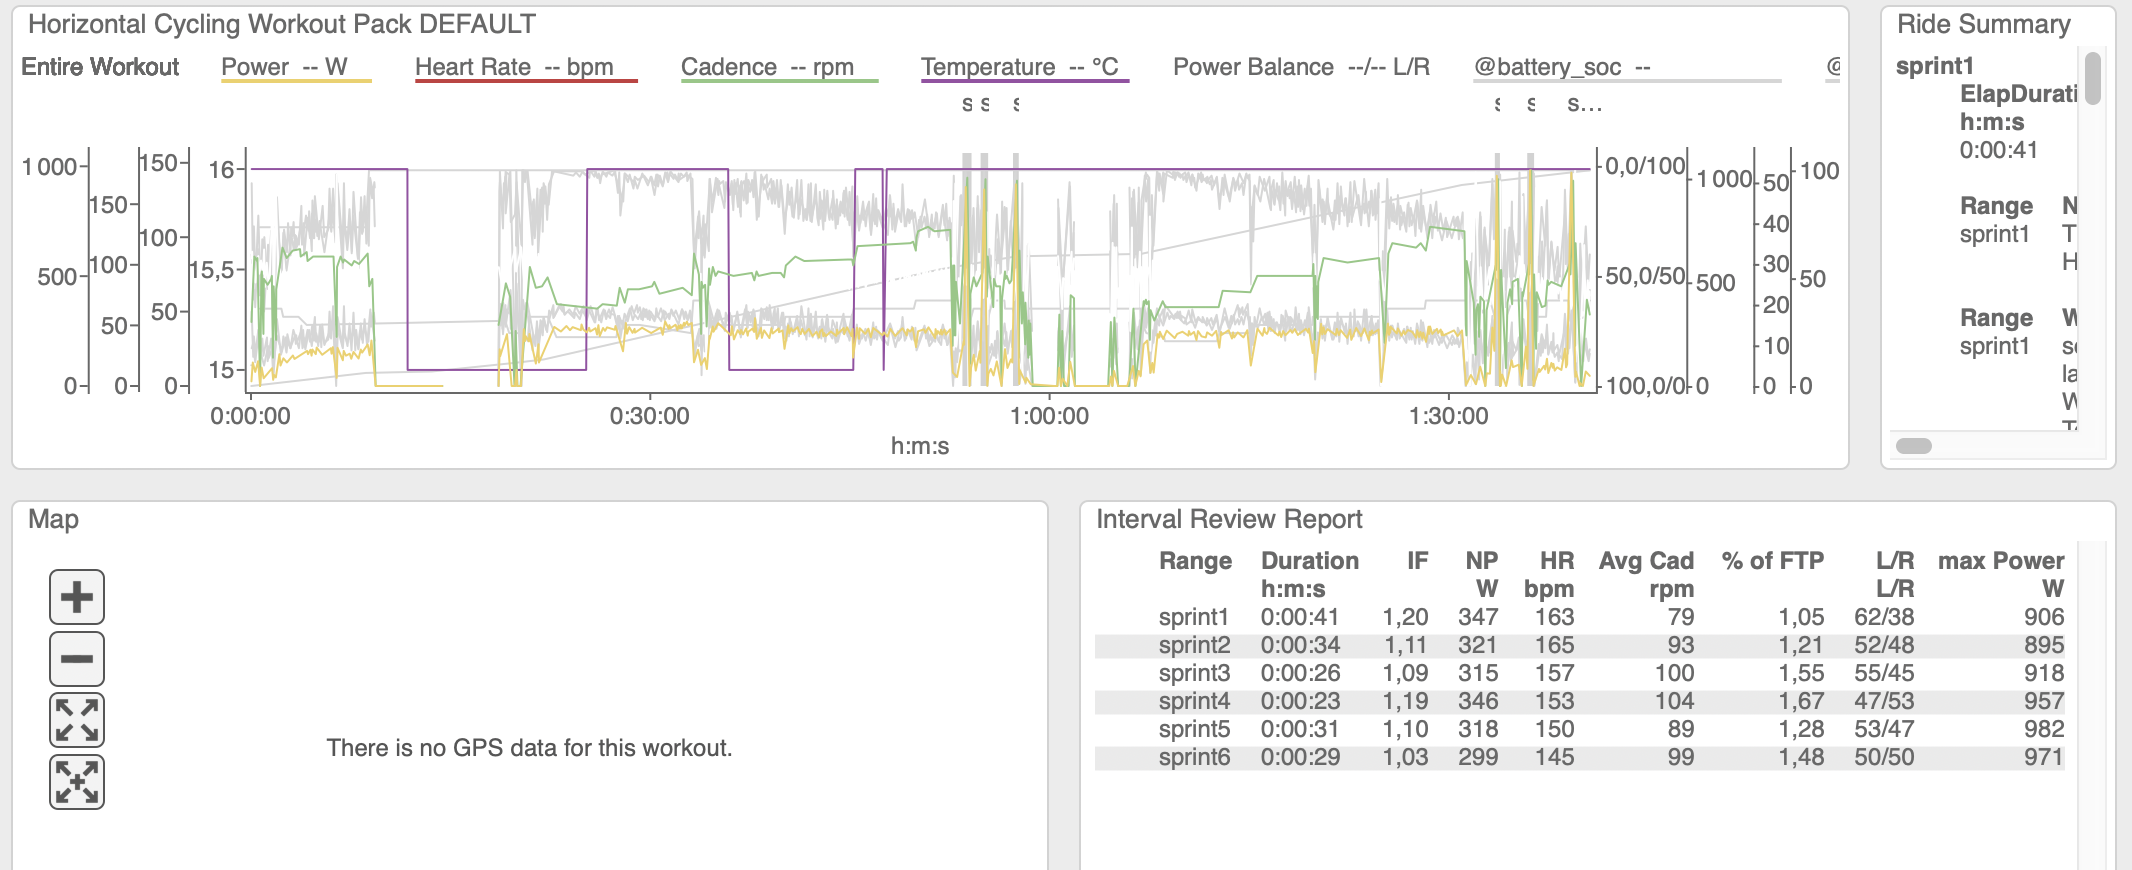Zoom out on the map with minus button
Screen dimensions: 2132x870
point(77,659)
